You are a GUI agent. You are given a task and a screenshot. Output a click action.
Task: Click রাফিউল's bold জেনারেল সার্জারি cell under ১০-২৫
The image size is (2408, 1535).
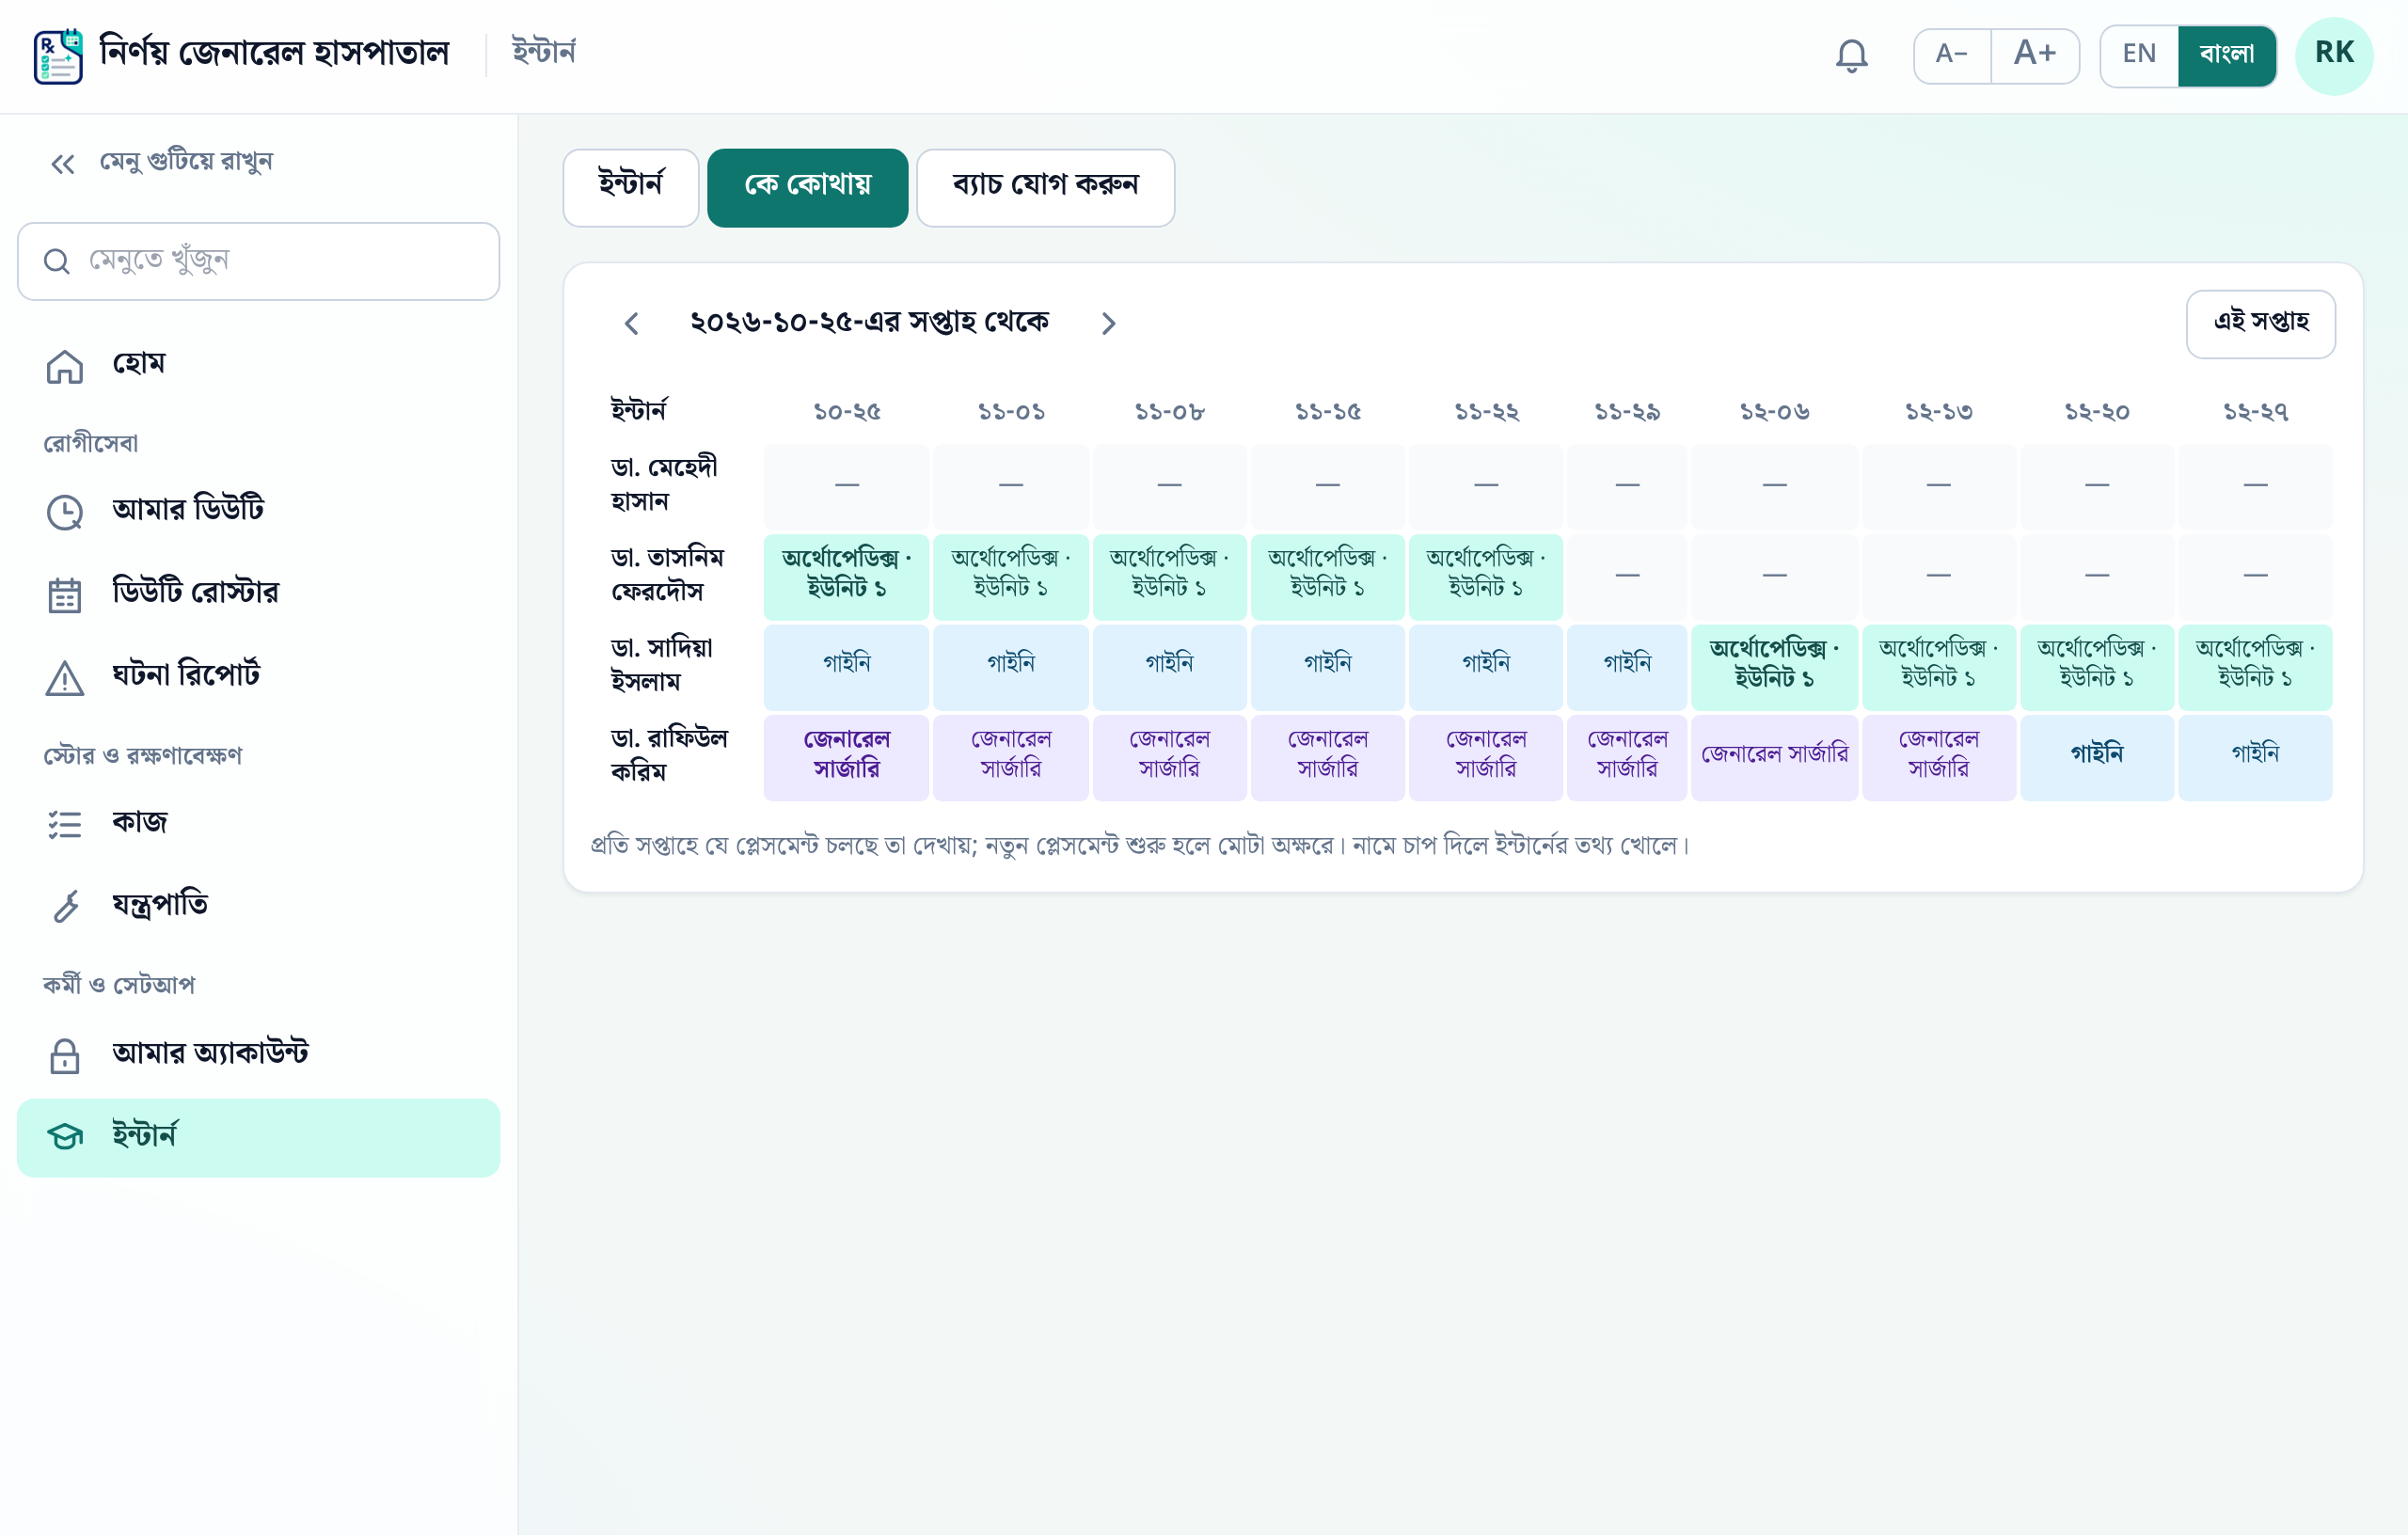point(846,756)
